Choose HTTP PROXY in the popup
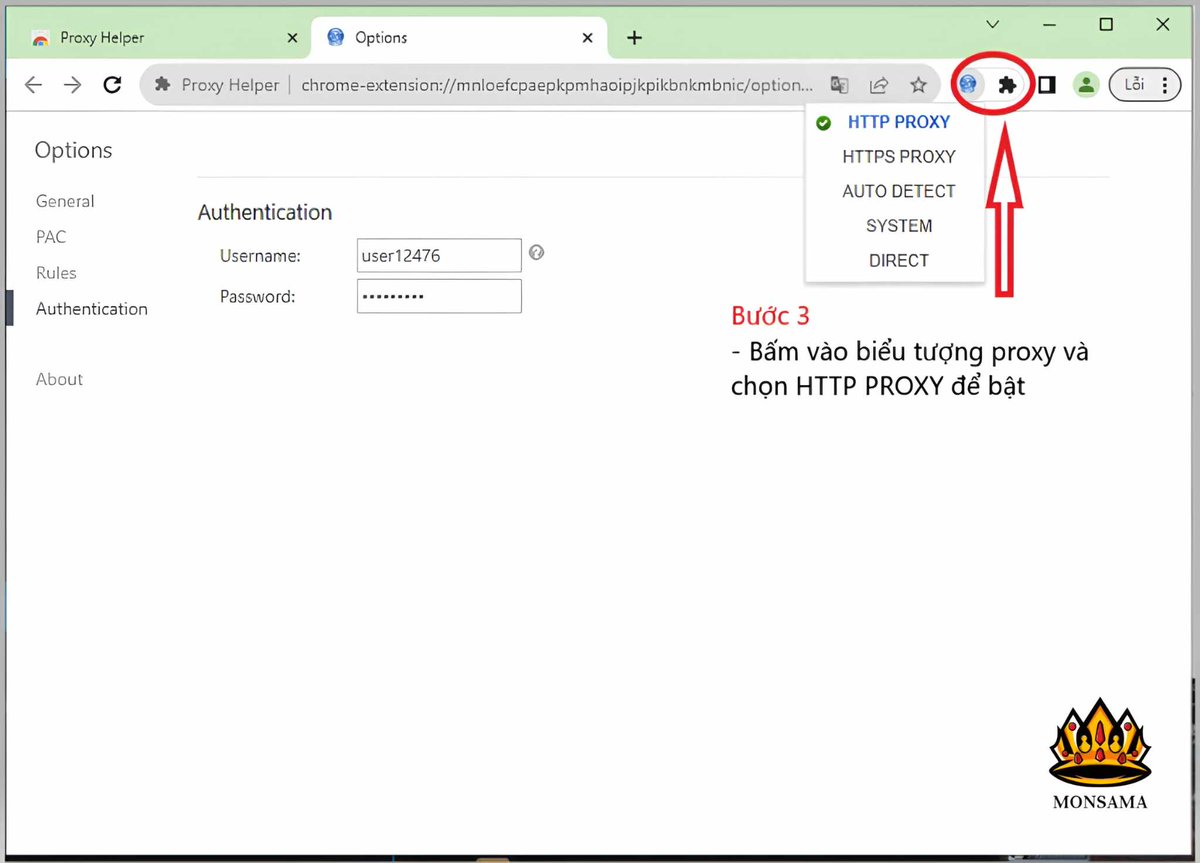 (898, 122)
